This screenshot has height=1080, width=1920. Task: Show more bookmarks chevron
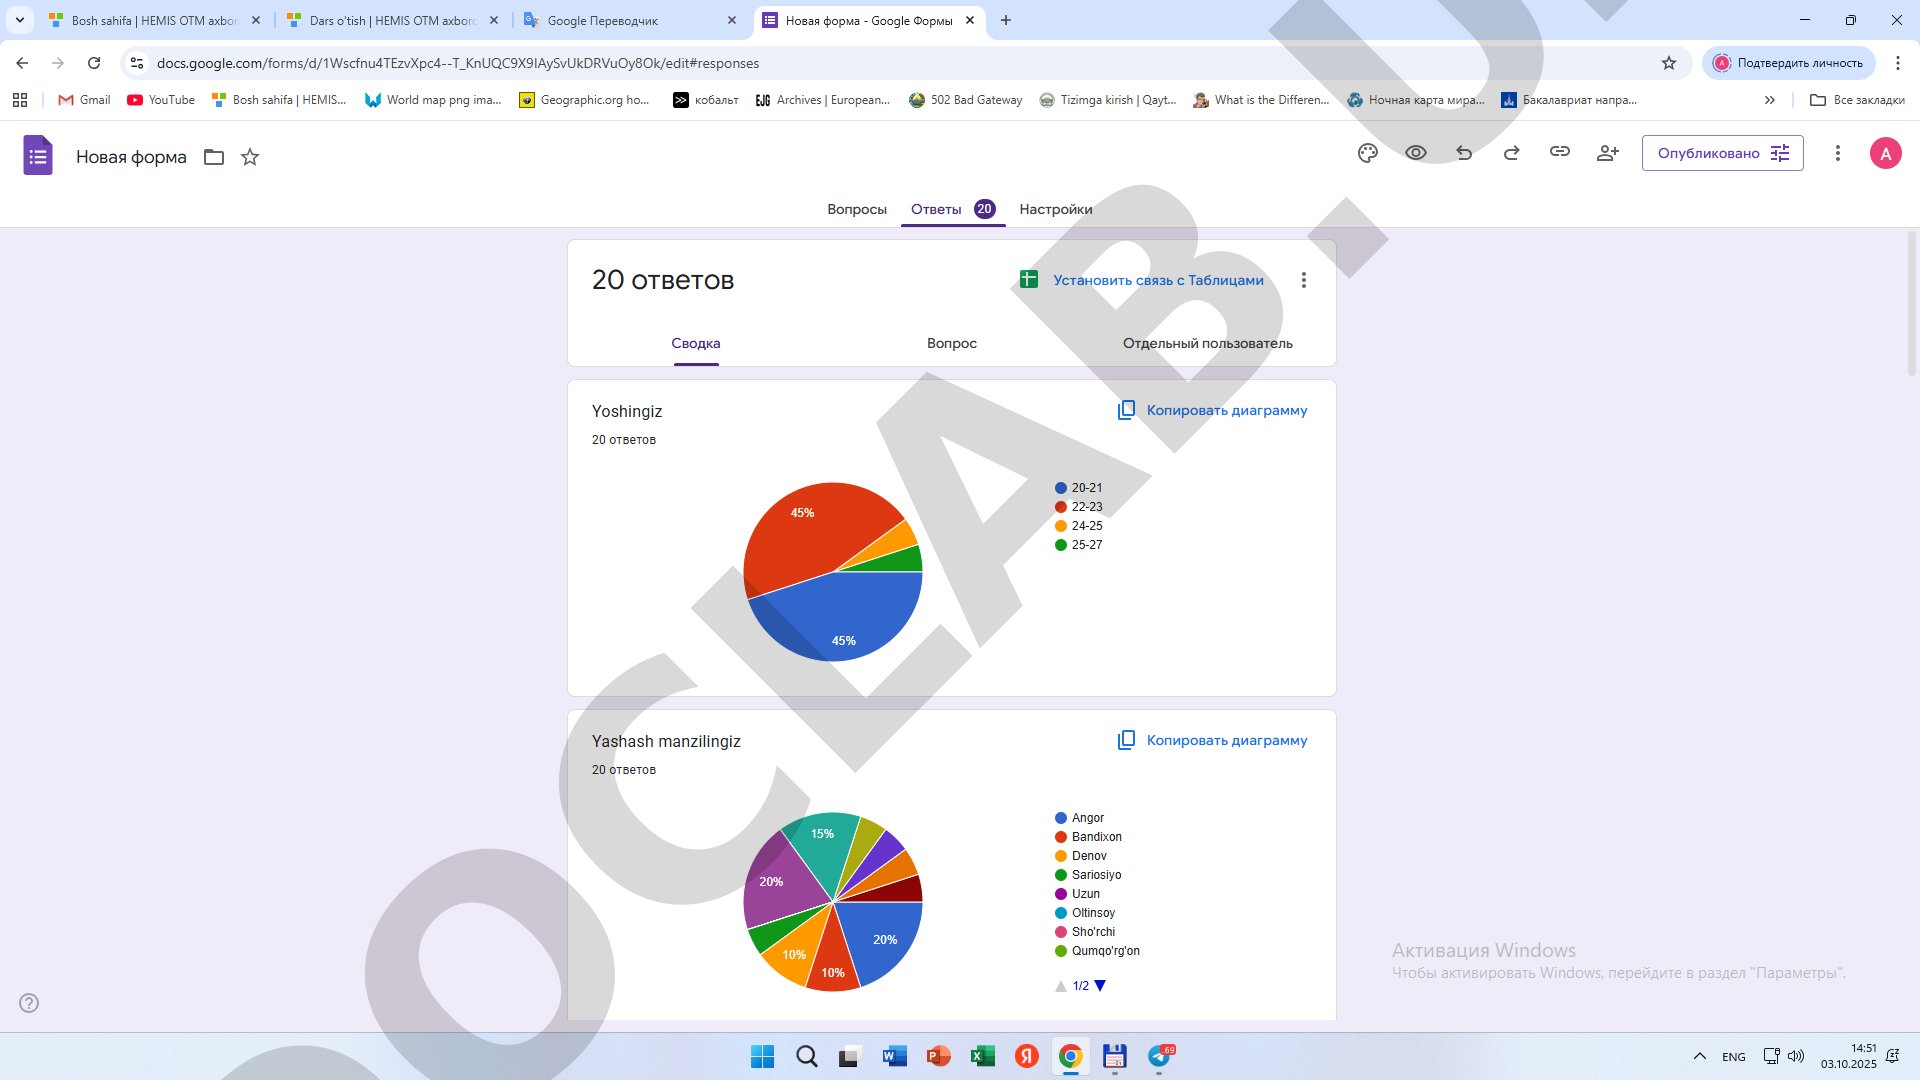point(1770,100)
